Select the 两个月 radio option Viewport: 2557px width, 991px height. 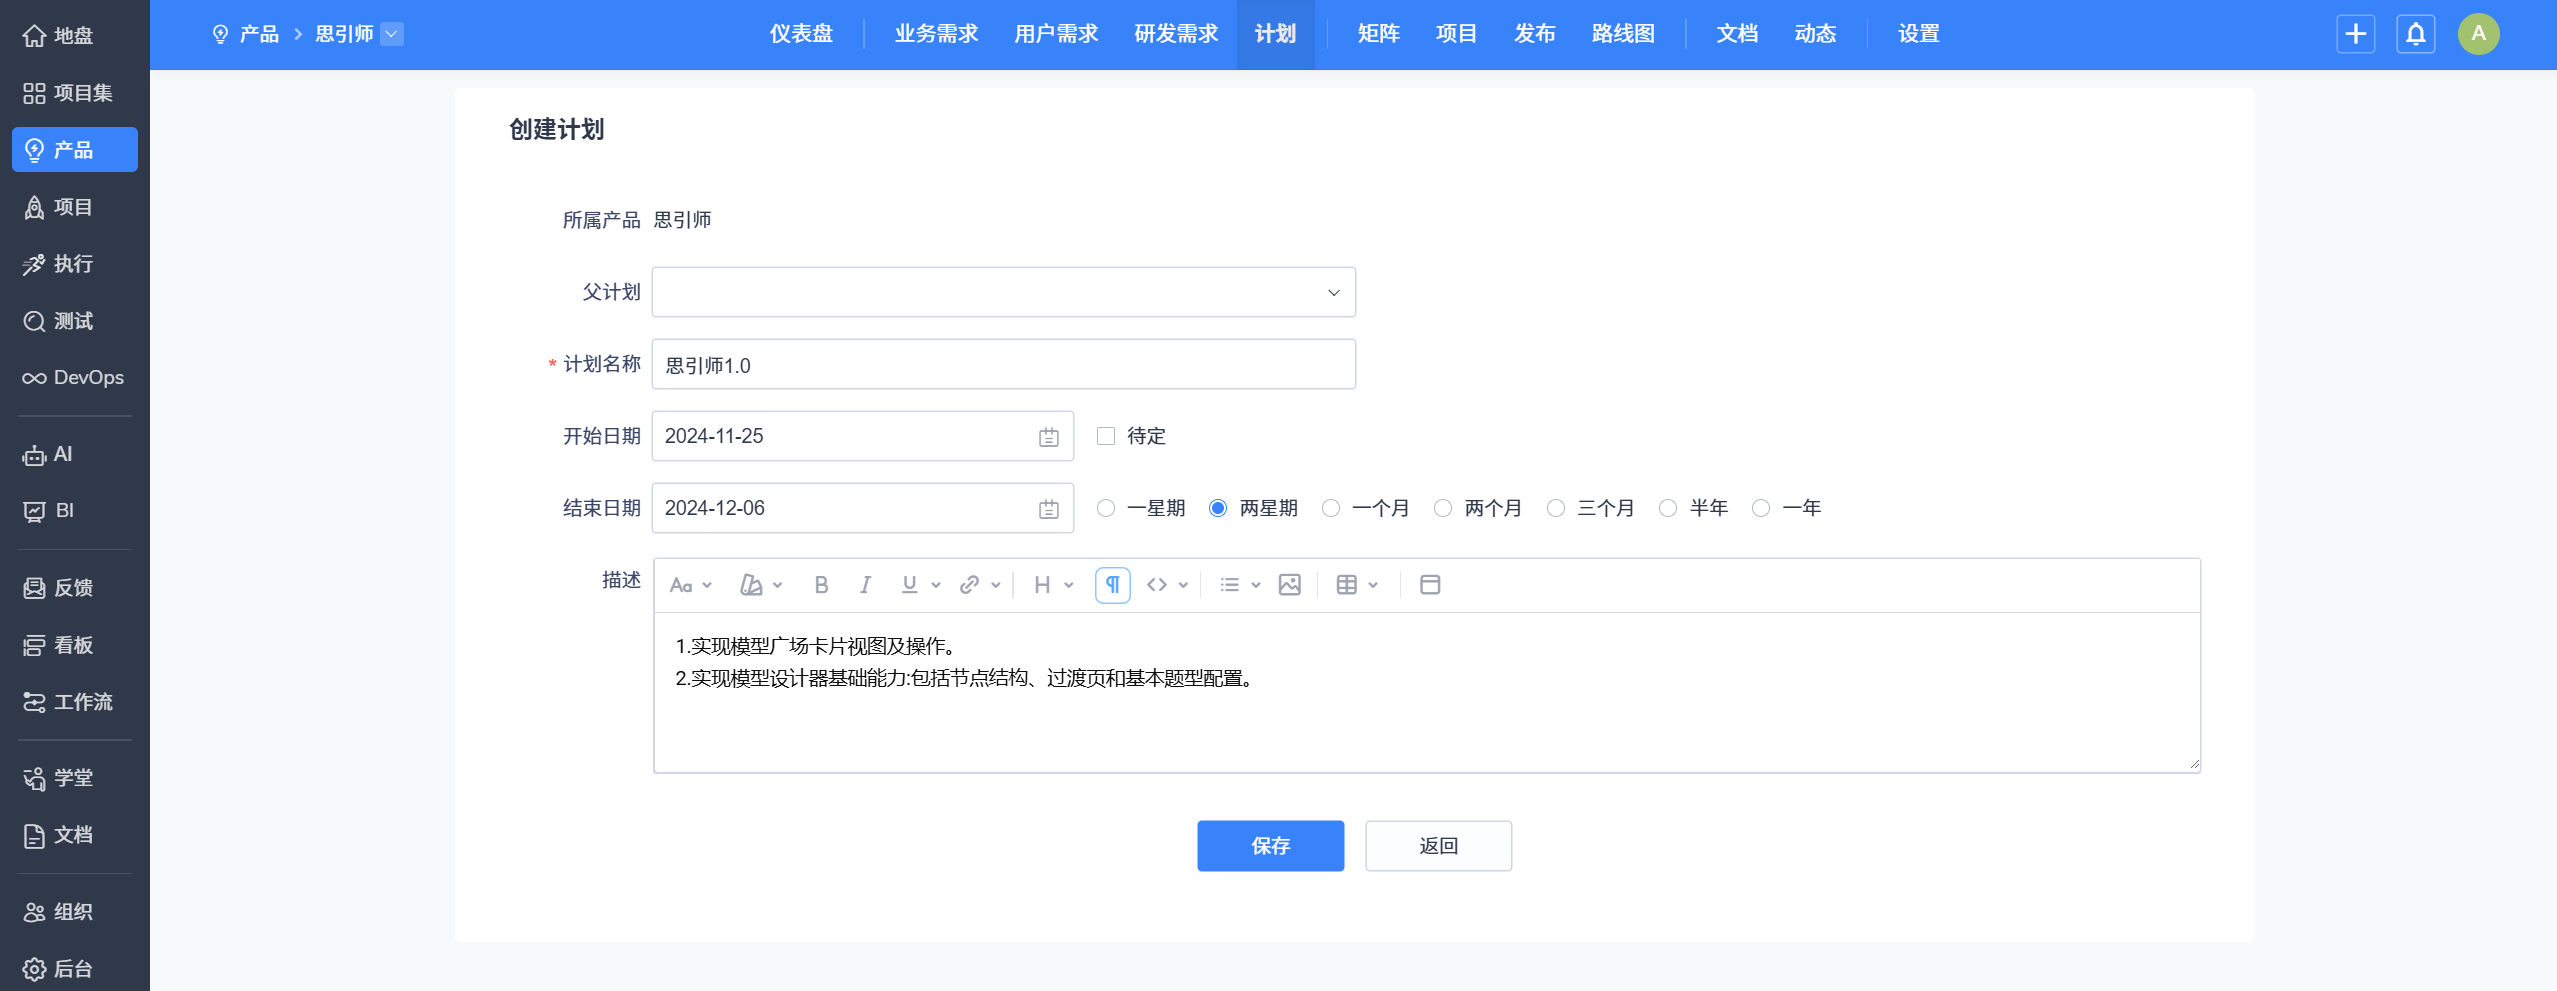coord(1443,508)
